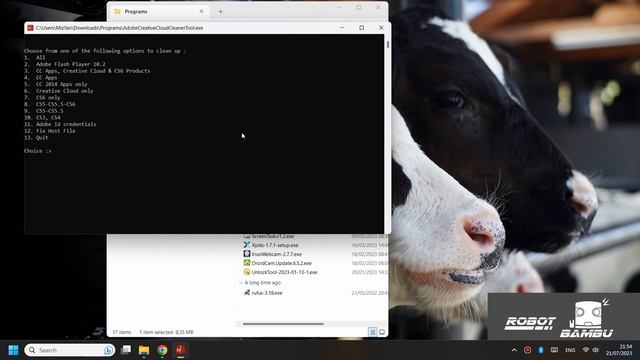Image resolution: width=640 pixels, height=360 pixels.
Task: Click the rufus file icon
Action: pyautogui.click(x=247, y=293)
